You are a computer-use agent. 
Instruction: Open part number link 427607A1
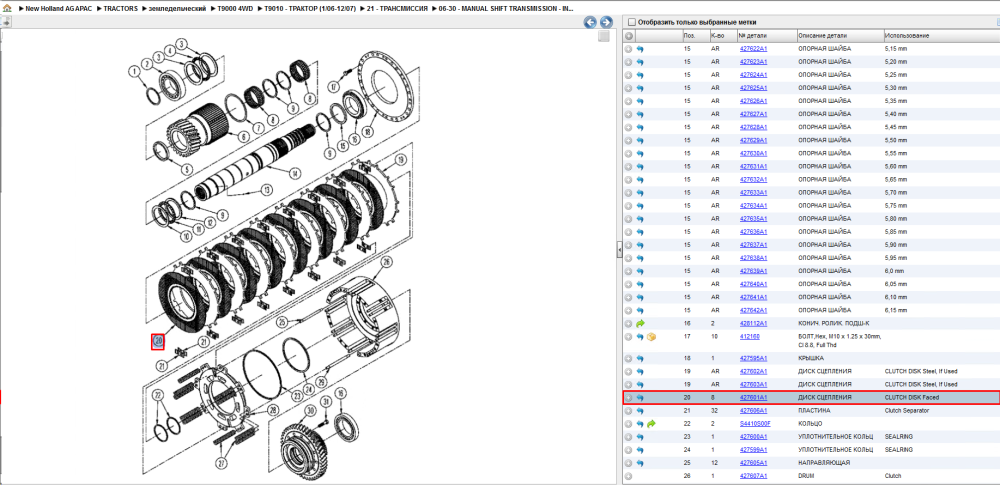click(x=753, y=476)
